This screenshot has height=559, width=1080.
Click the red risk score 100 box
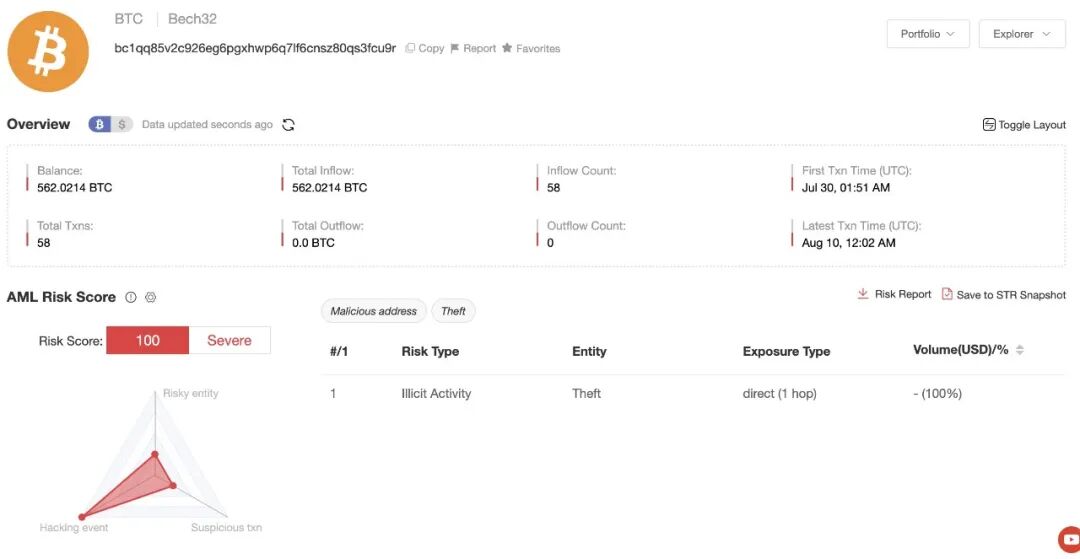pyautogui.click(x=147, y=340)
